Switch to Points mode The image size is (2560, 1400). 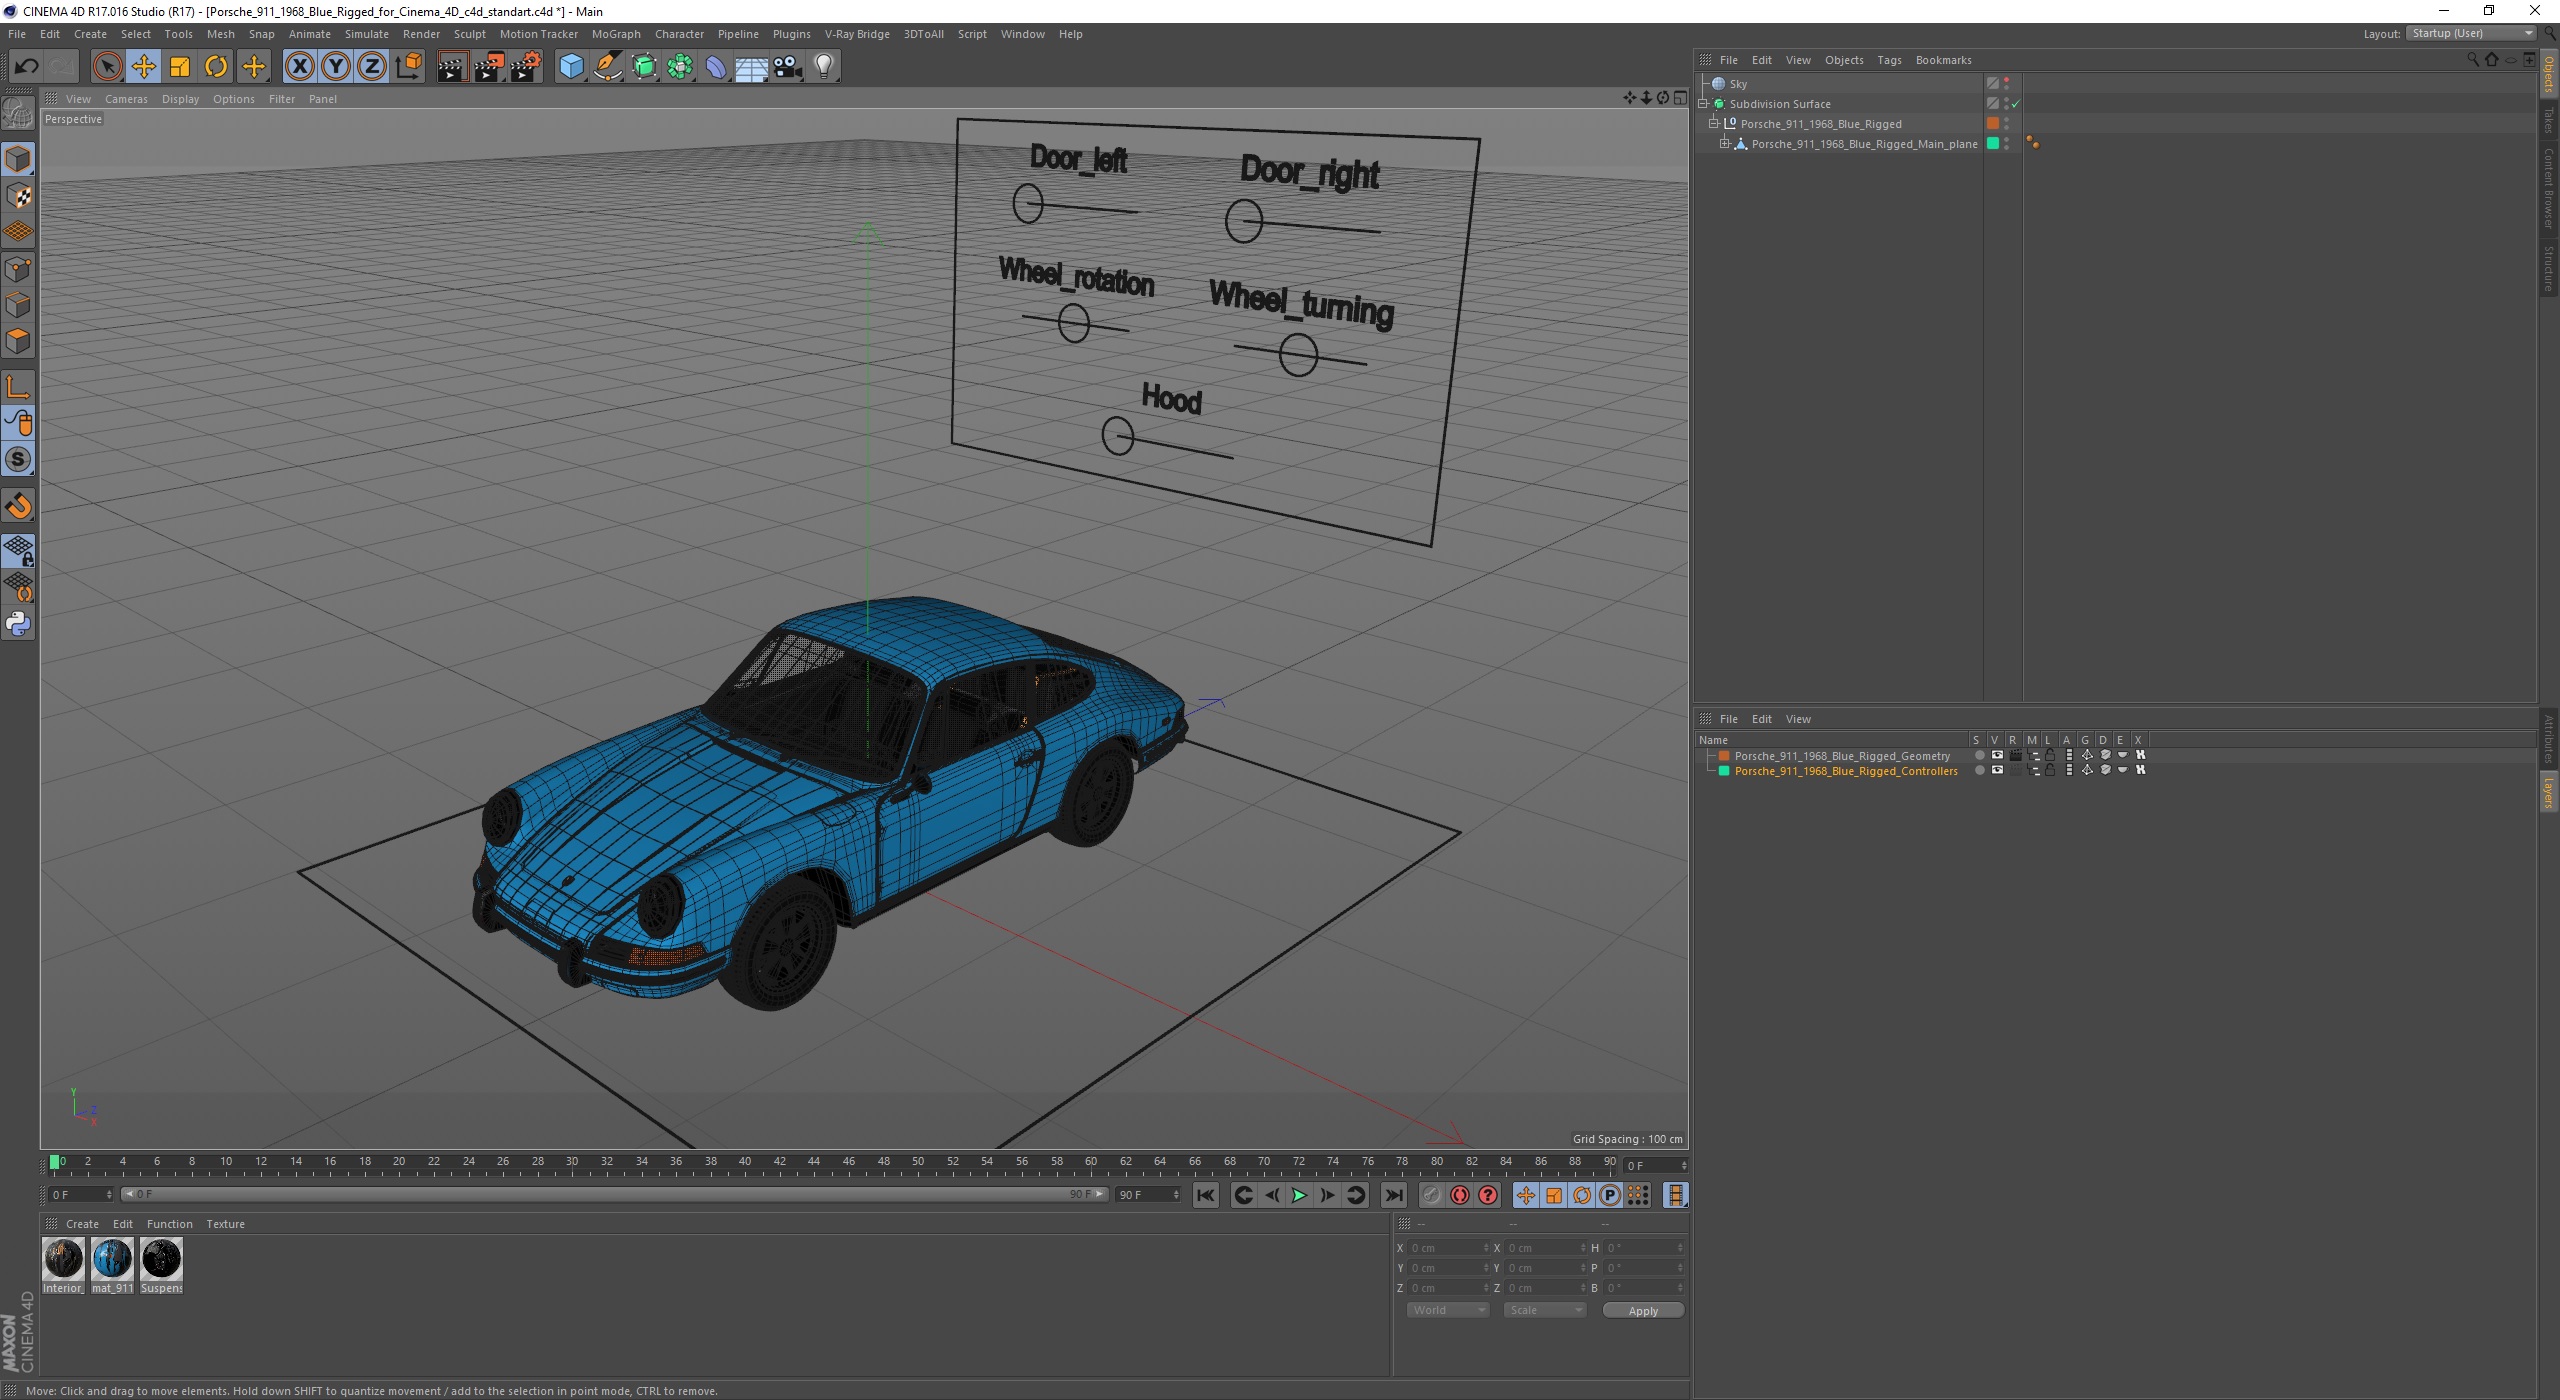[18, 269]
